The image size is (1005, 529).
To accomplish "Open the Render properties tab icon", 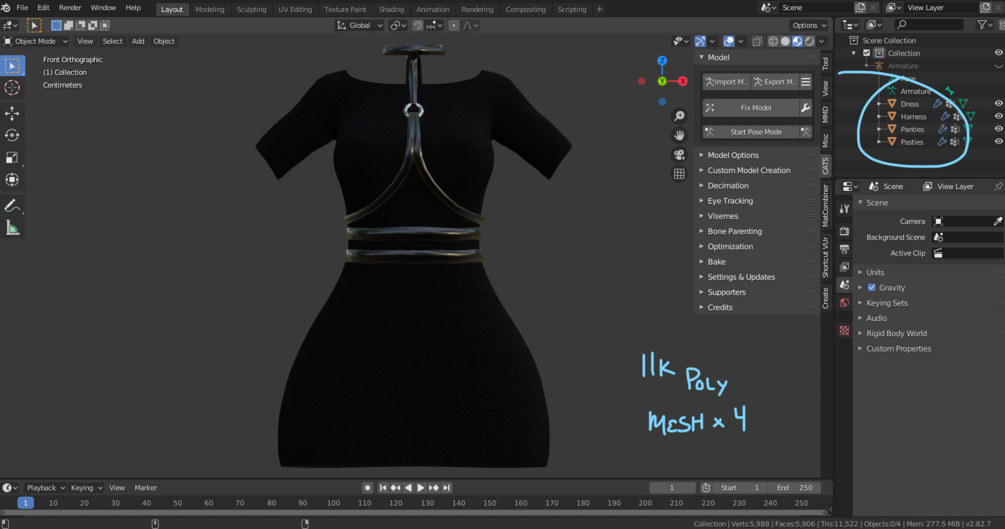I will coord(844,231).
